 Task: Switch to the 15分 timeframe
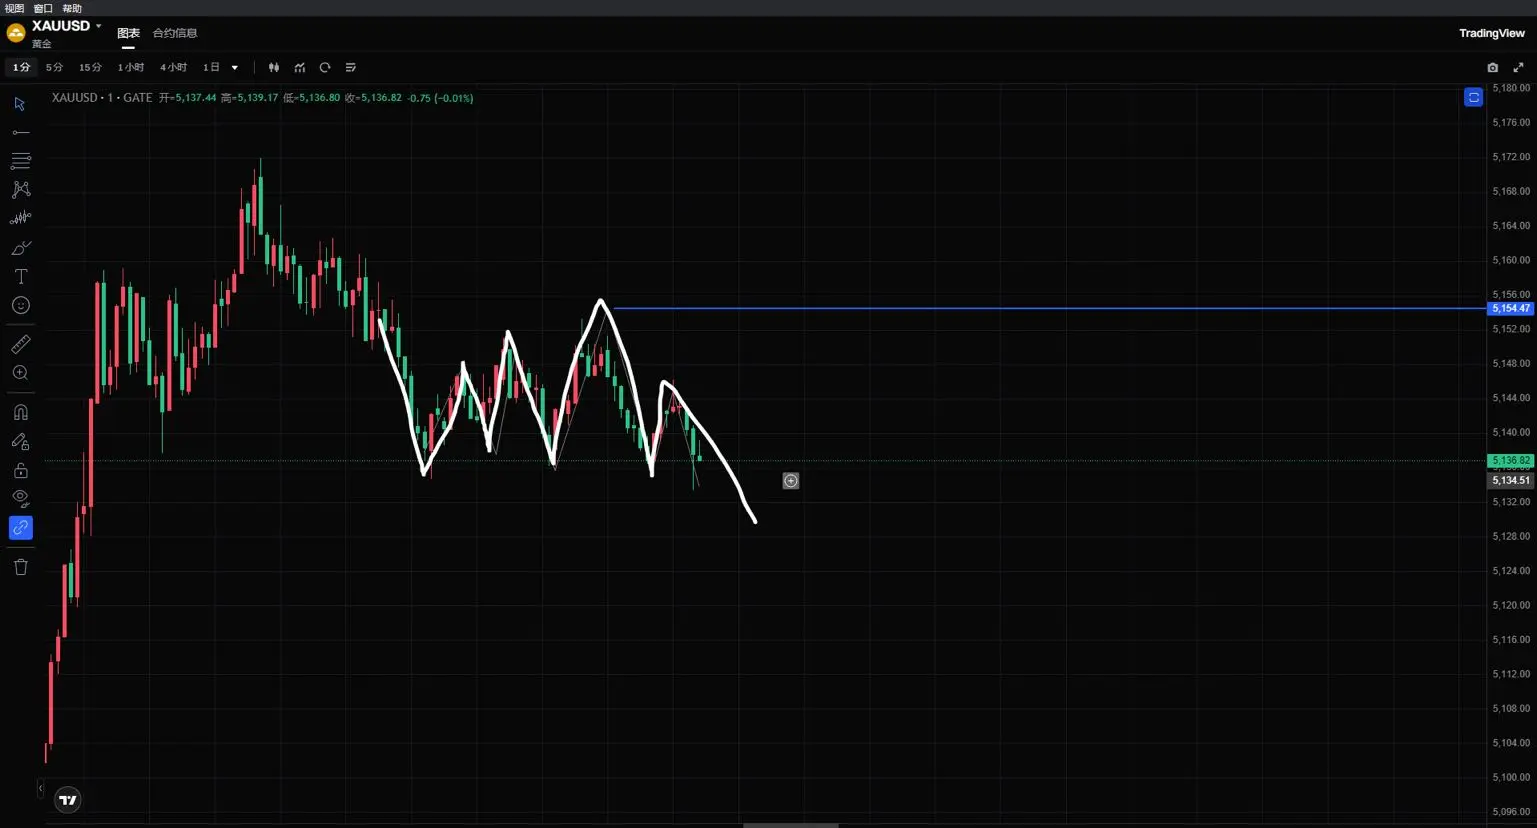(90, 68)
